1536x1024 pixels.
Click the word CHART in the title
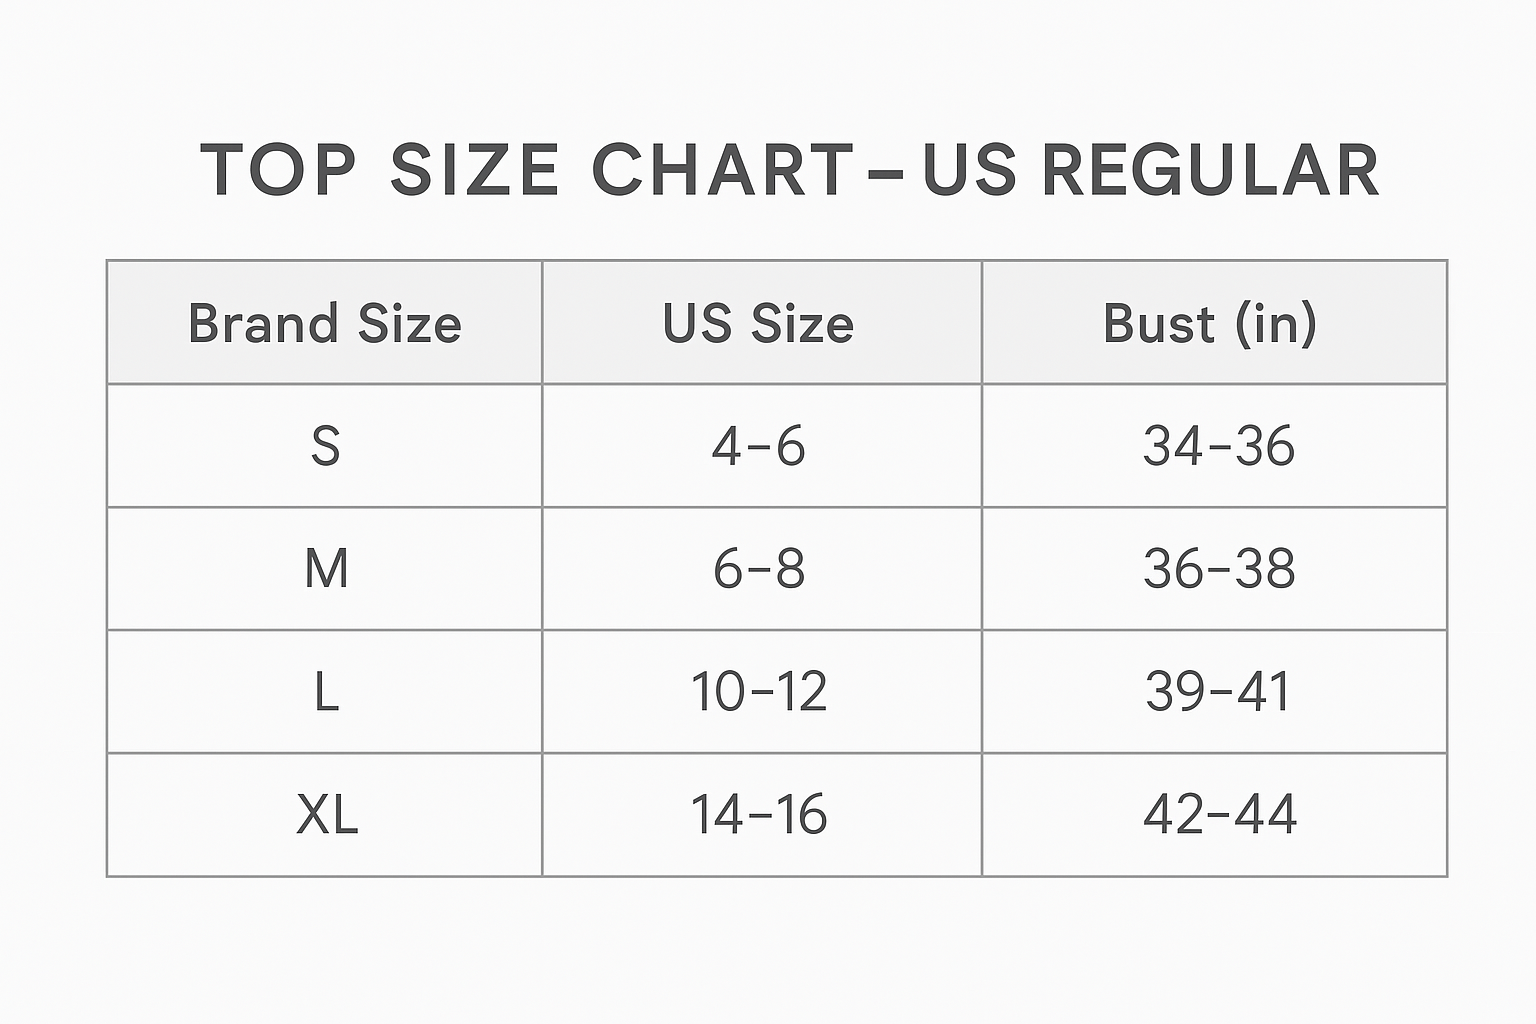pos(722,170)
